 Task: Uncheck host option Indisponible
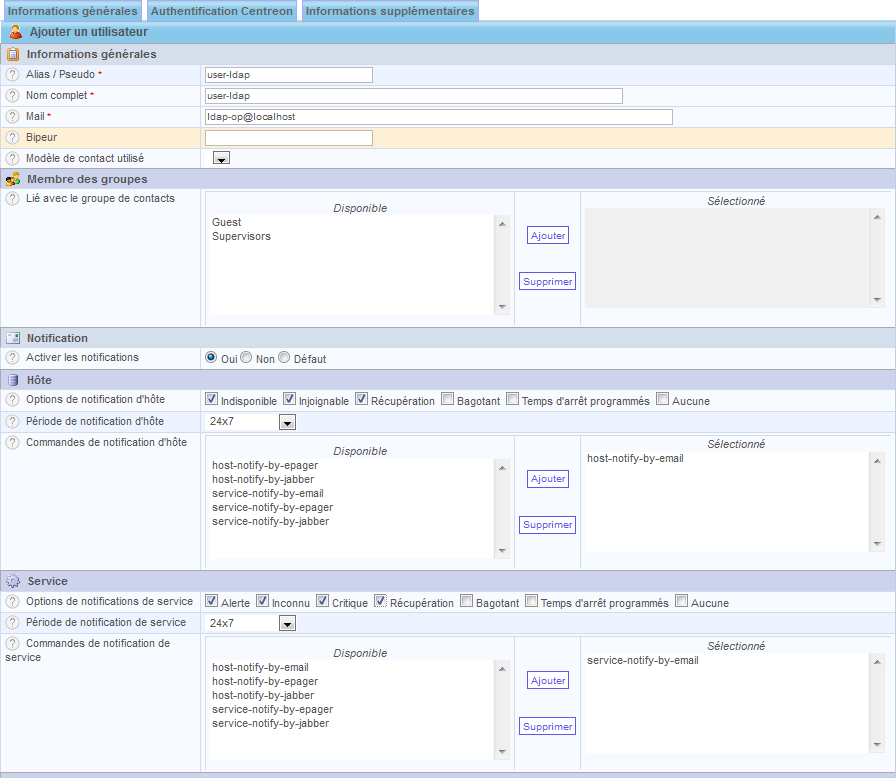point(211,399)
